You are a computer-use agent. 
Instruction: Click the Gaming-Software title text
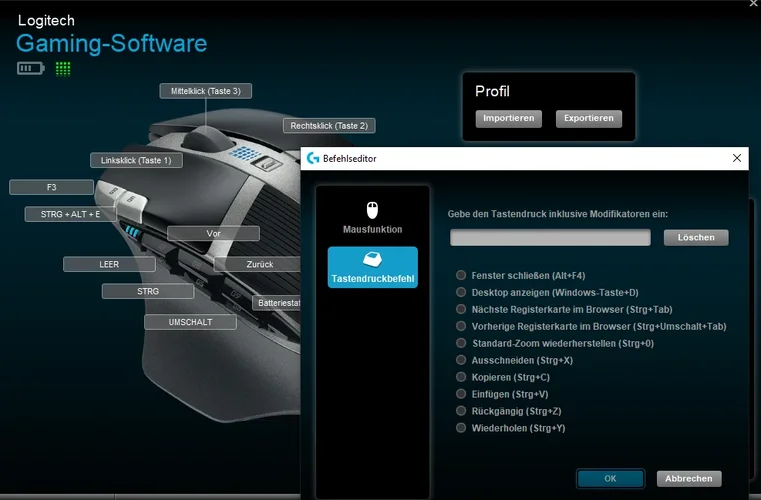coord(112,43)
